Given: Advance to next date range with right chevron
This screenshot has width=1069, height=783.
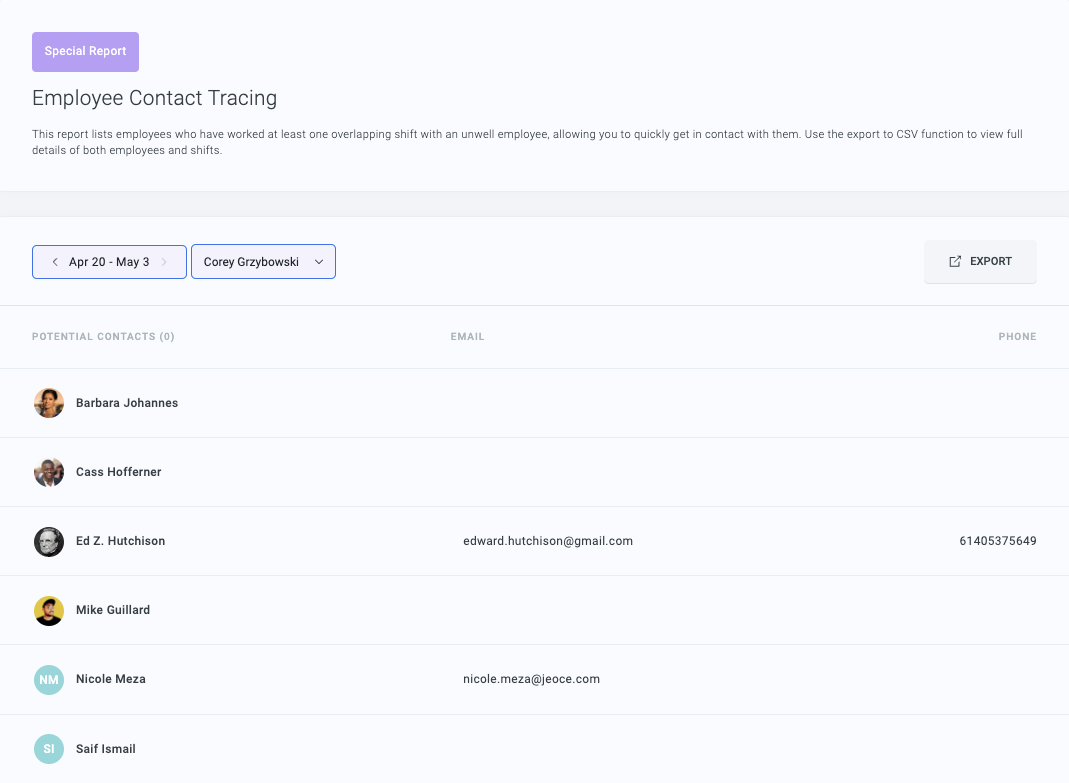Looking at the screenshot, I should click(x=164, y=262).
